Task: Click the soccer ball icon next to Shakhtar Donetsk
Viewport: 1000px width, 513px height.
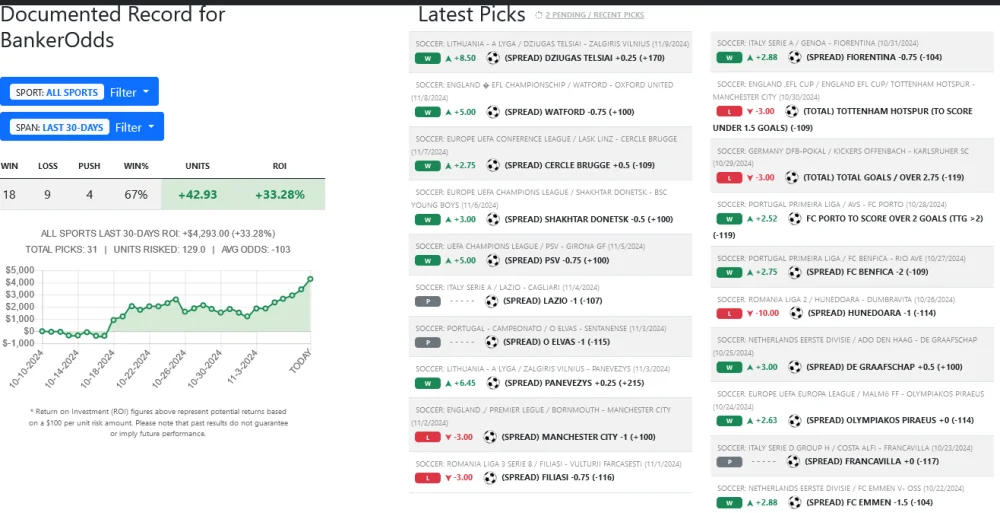Action: pyautogui.click(x=493, y=219)
